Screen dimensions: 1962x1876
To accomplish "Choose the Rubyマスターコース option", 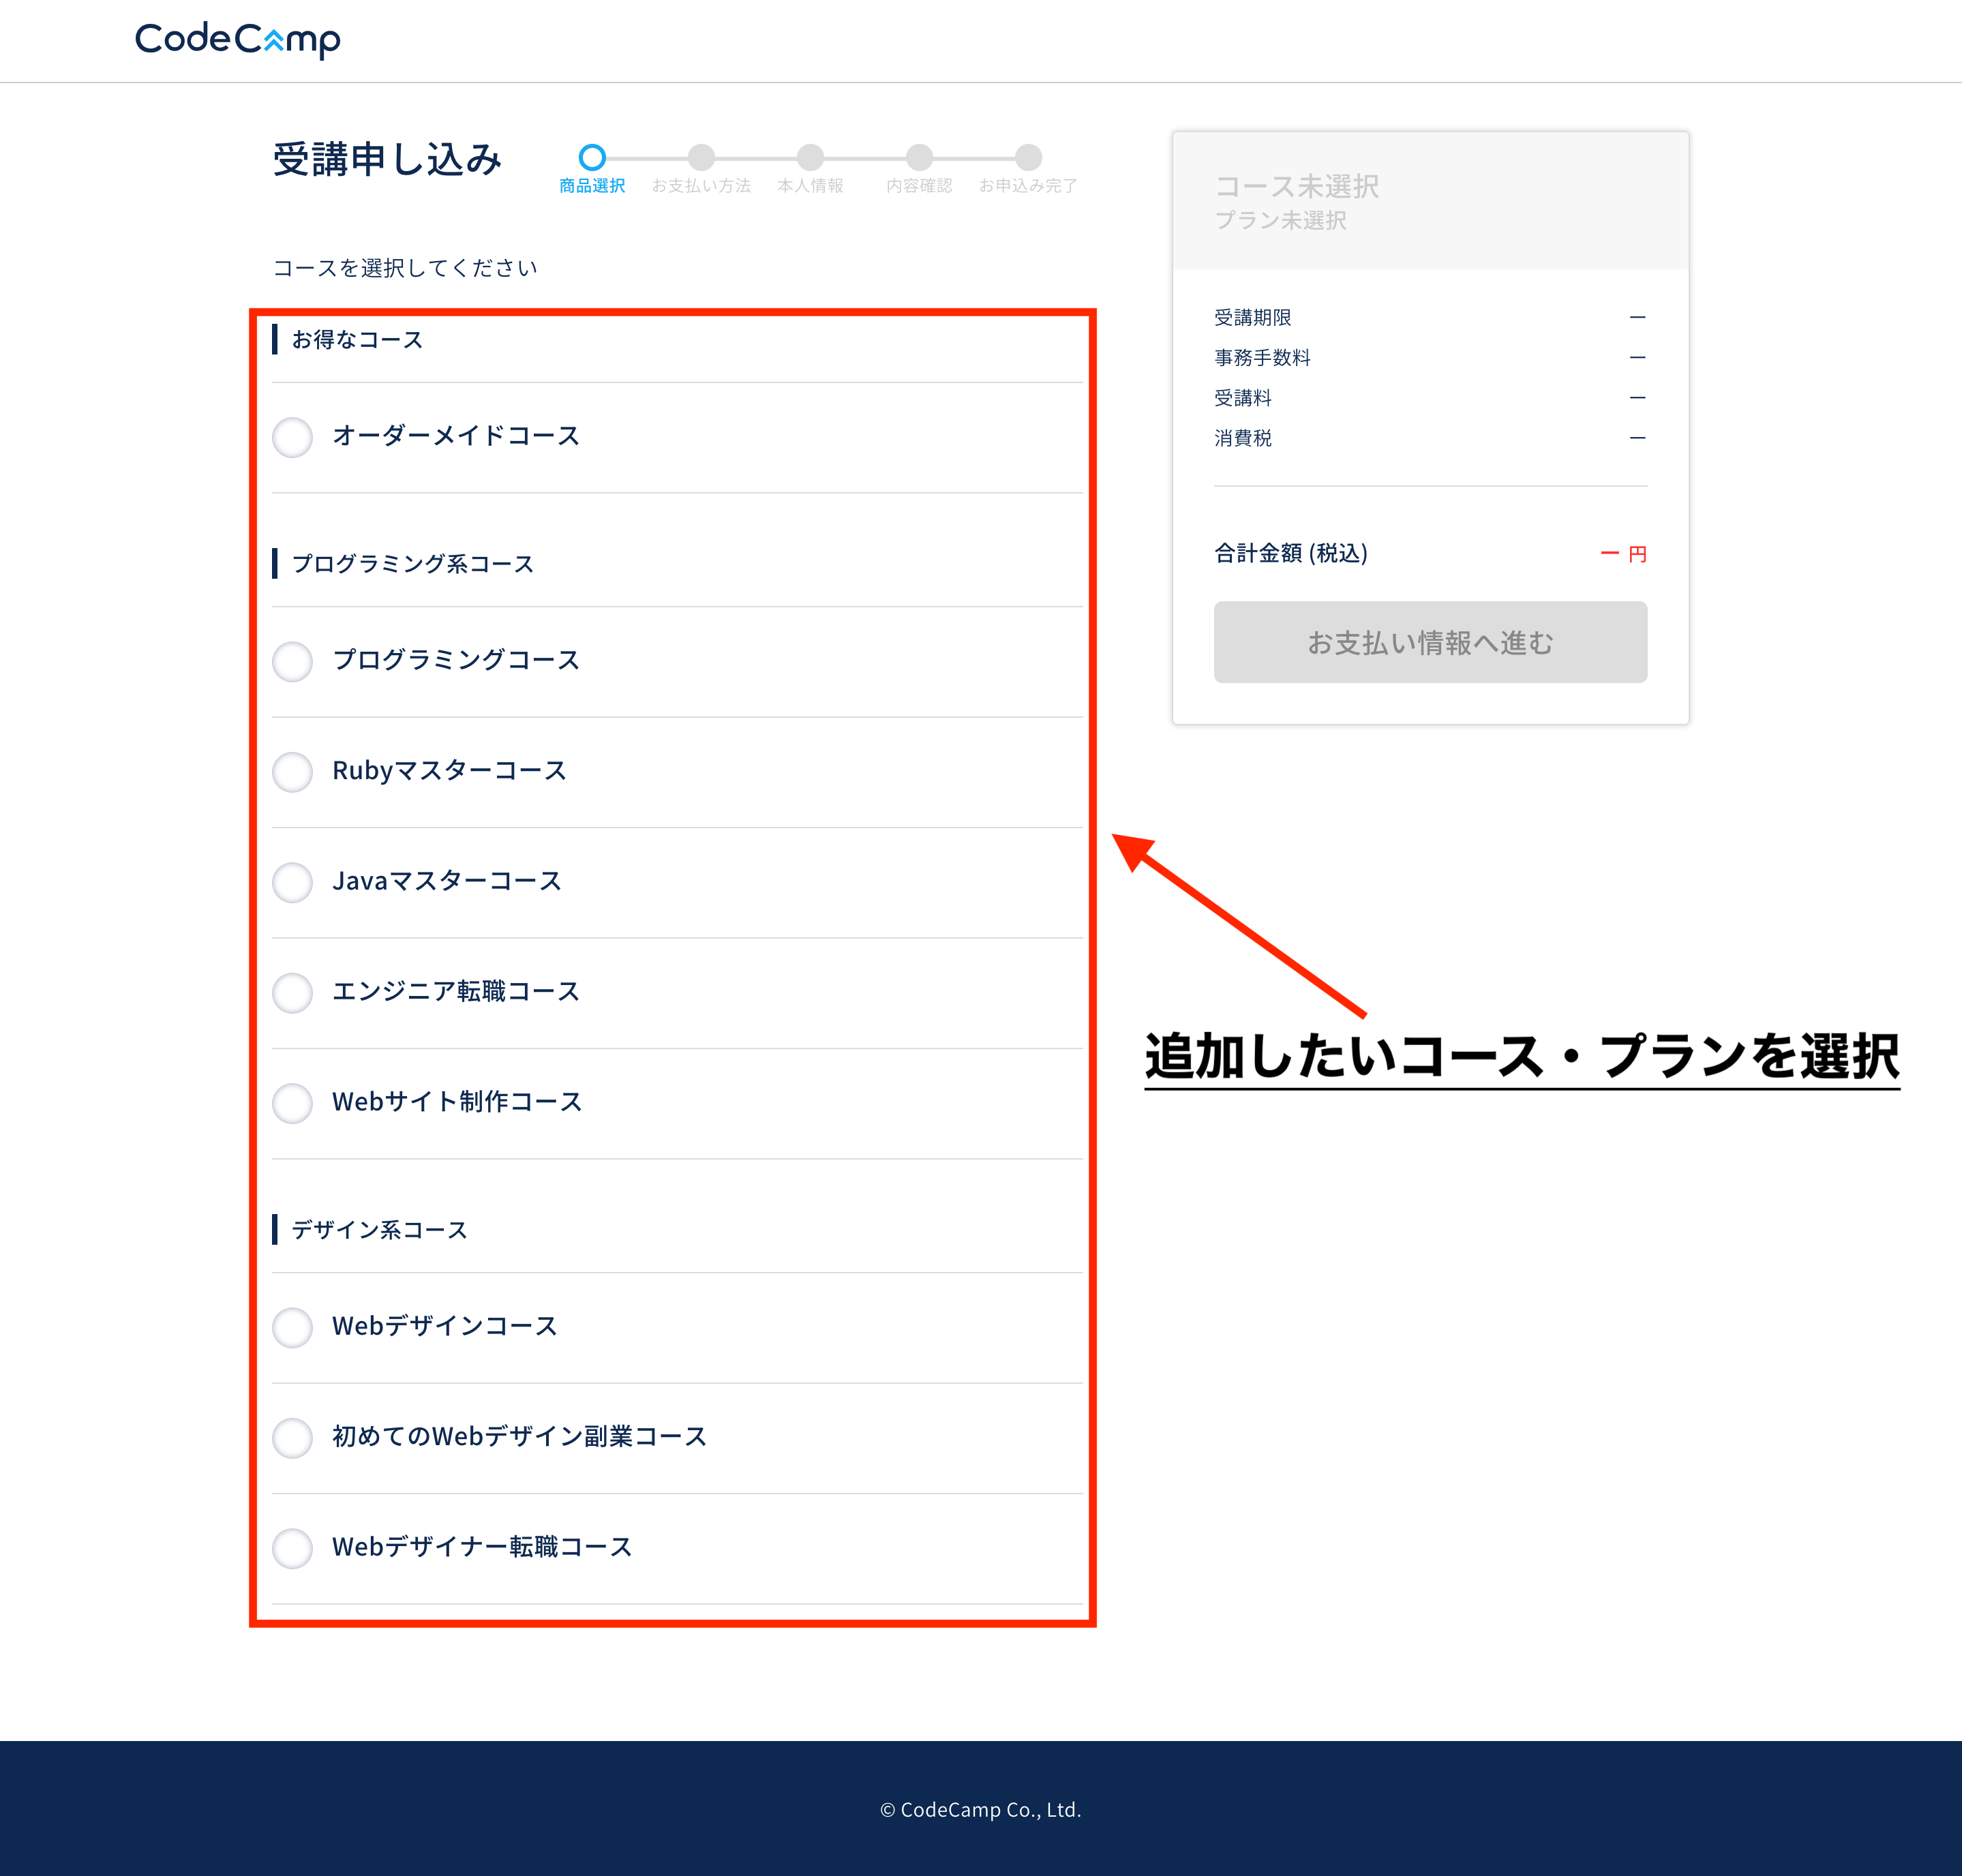I will 293,772.
